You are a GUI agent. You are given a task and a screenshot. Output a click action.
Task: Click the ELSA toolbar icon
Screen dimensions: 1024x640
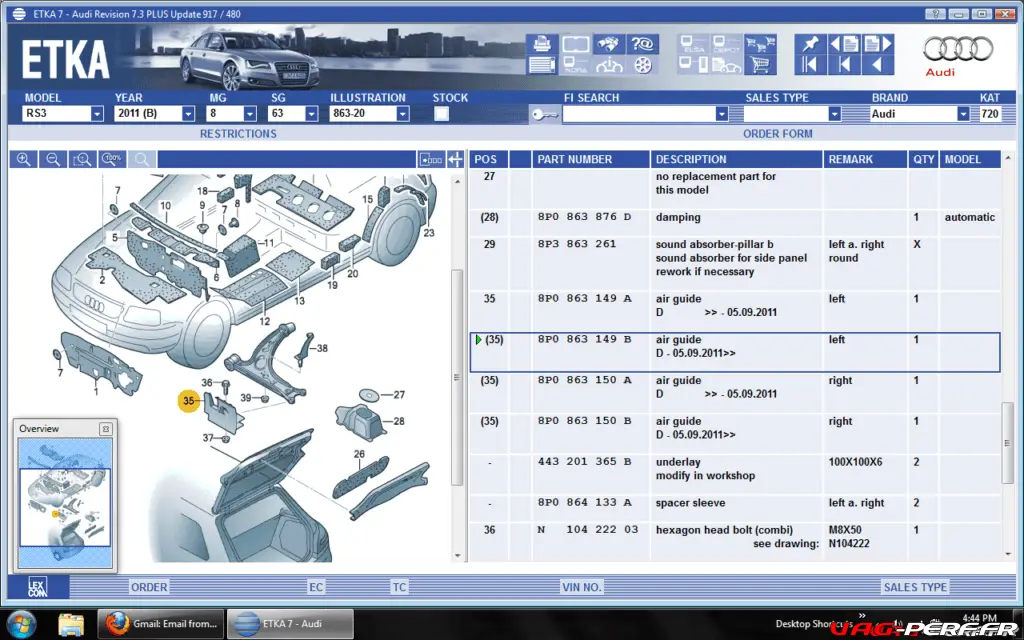click(693, 44)
